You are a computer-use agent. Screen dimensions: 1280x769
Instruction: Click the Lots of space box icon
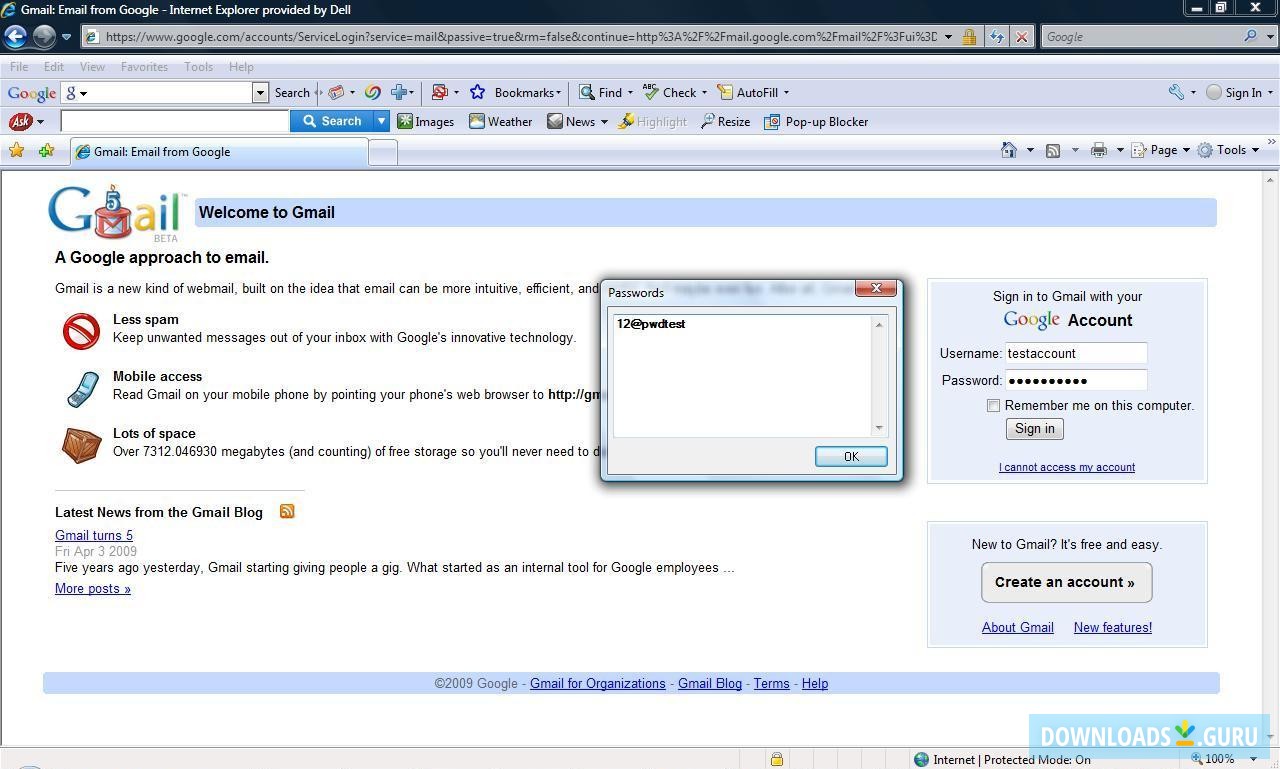(82, 445)
